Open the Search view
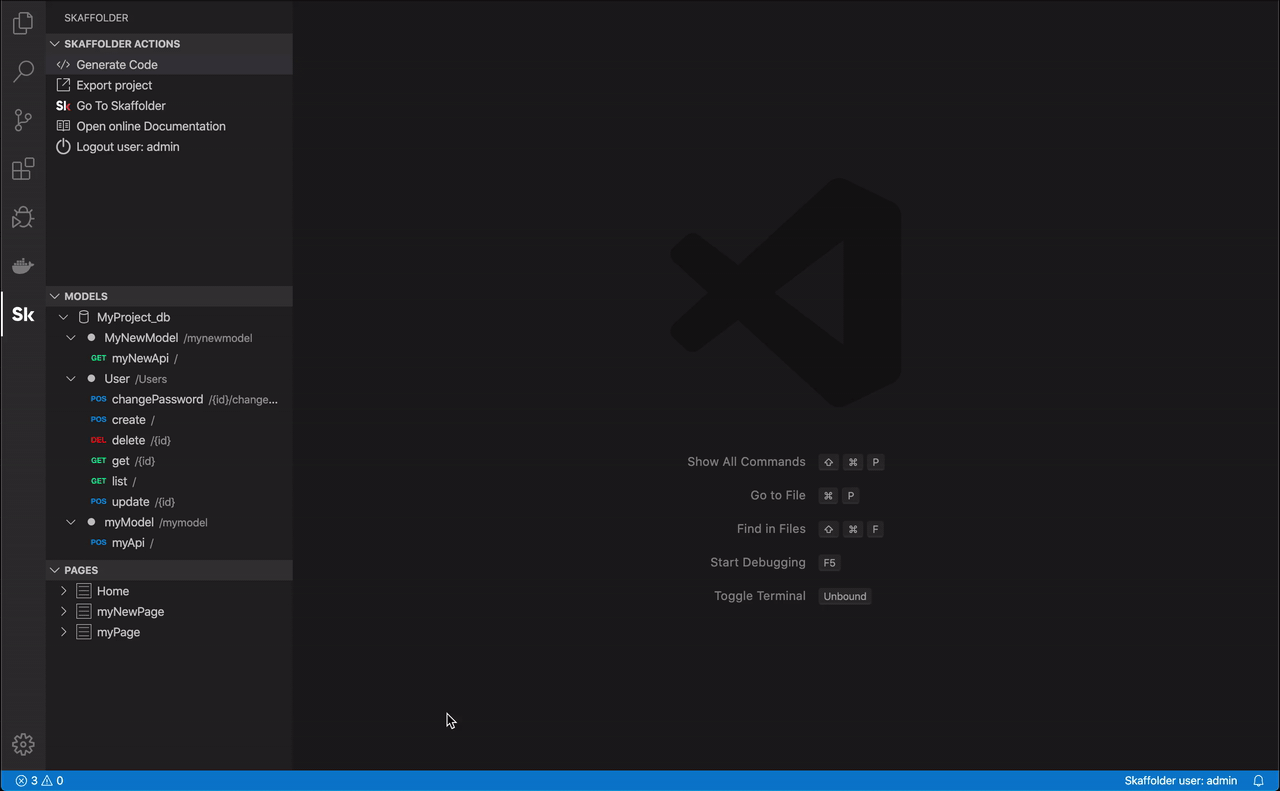Viewport: 1280px width, 791px height. point(22,71)
